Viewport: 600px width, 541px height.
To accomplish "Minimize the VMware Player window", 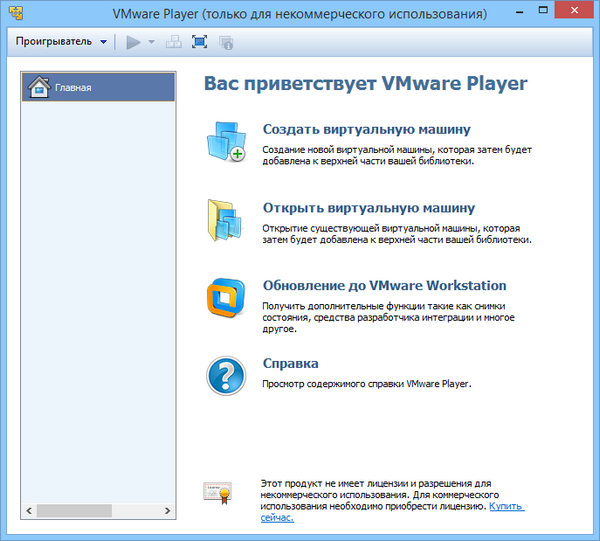I will click(519, 12).
